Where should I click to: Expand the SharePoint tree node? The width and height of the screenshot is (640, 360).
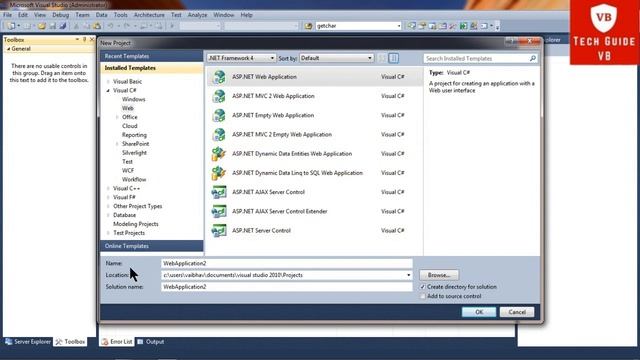point(117,144)
